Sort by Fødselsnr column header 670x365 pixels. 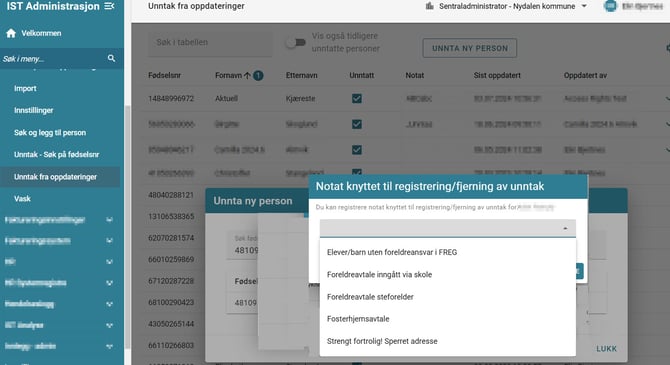(x=165, y=75)
